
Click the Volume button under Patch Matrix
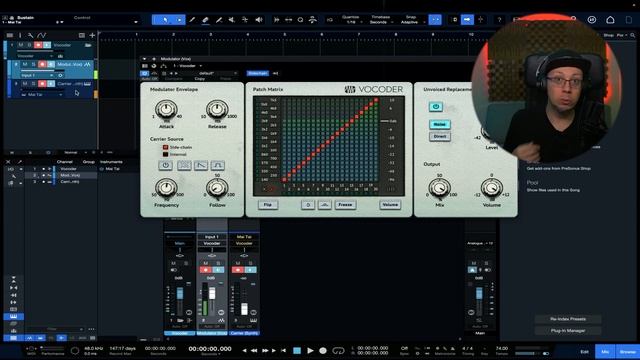pyautogui.click(x=390, y=204)
